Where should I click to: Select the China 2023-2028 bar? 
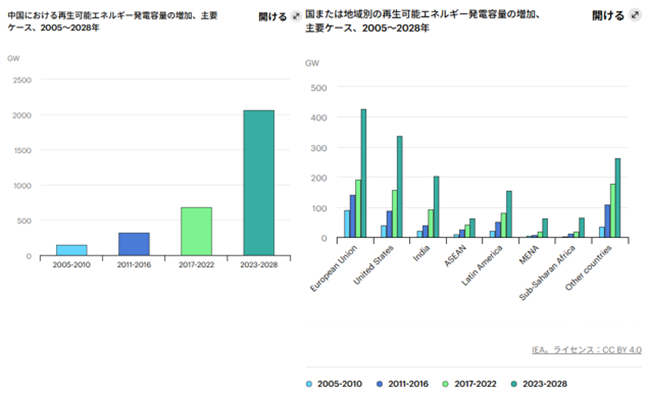click(x=259, y=183)
